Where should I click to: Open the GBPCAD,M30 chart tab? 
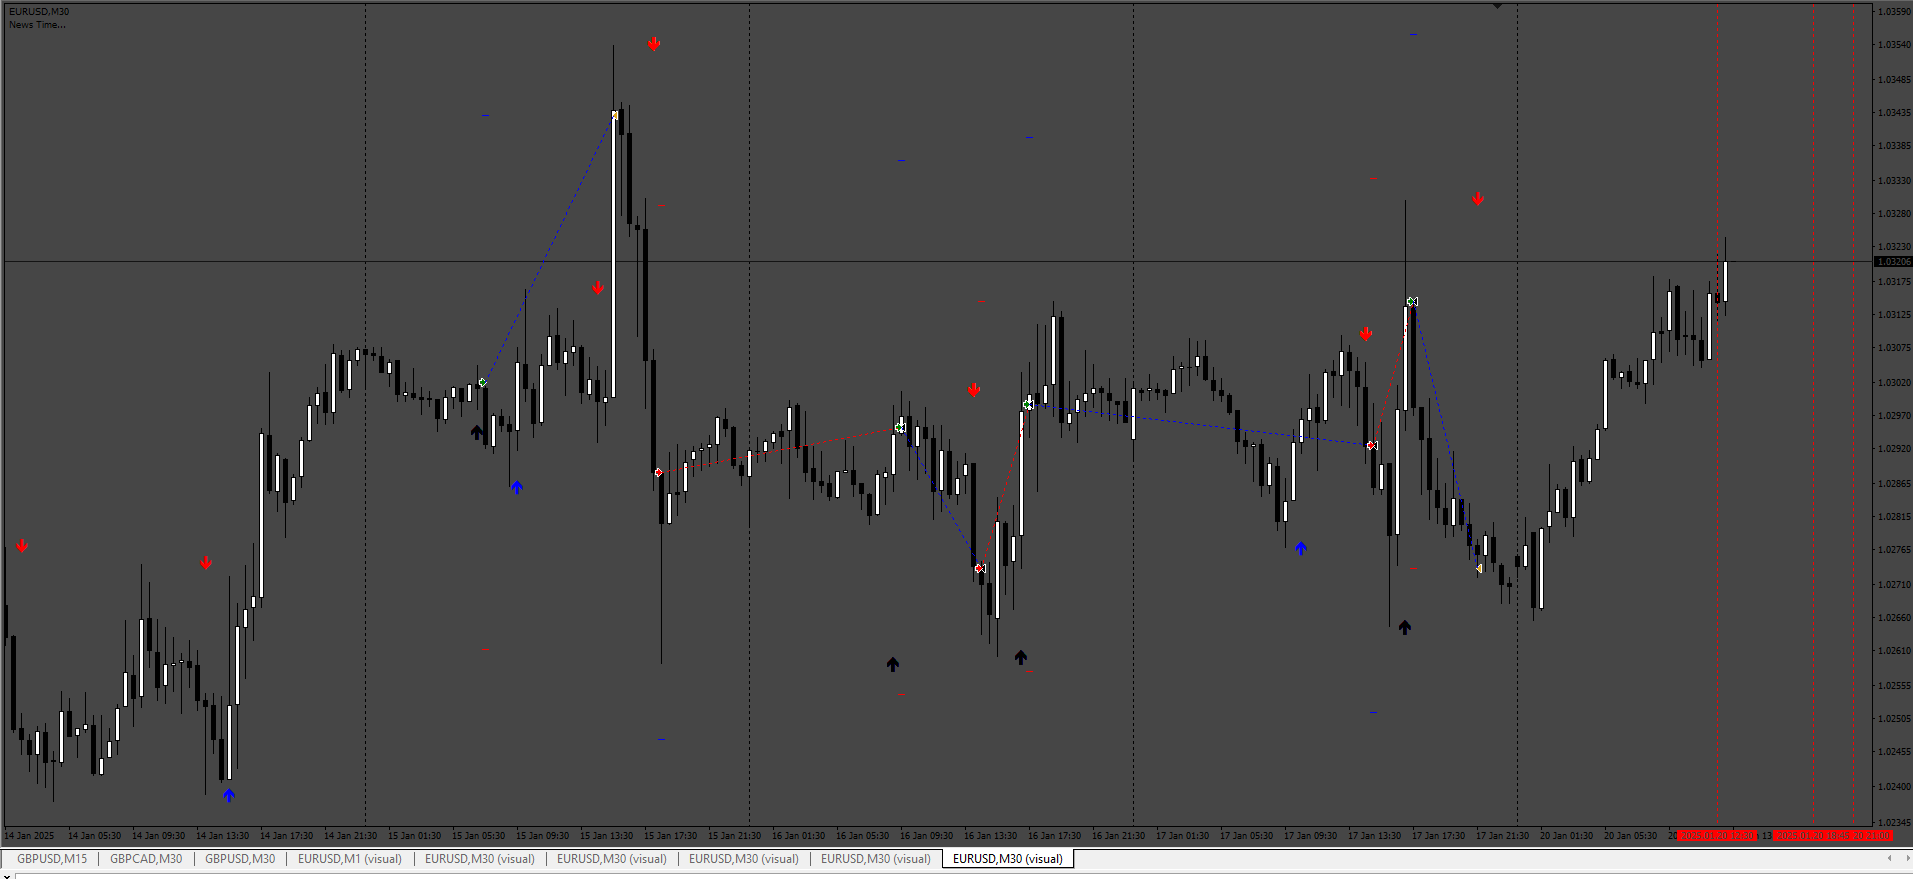point(146,859)
